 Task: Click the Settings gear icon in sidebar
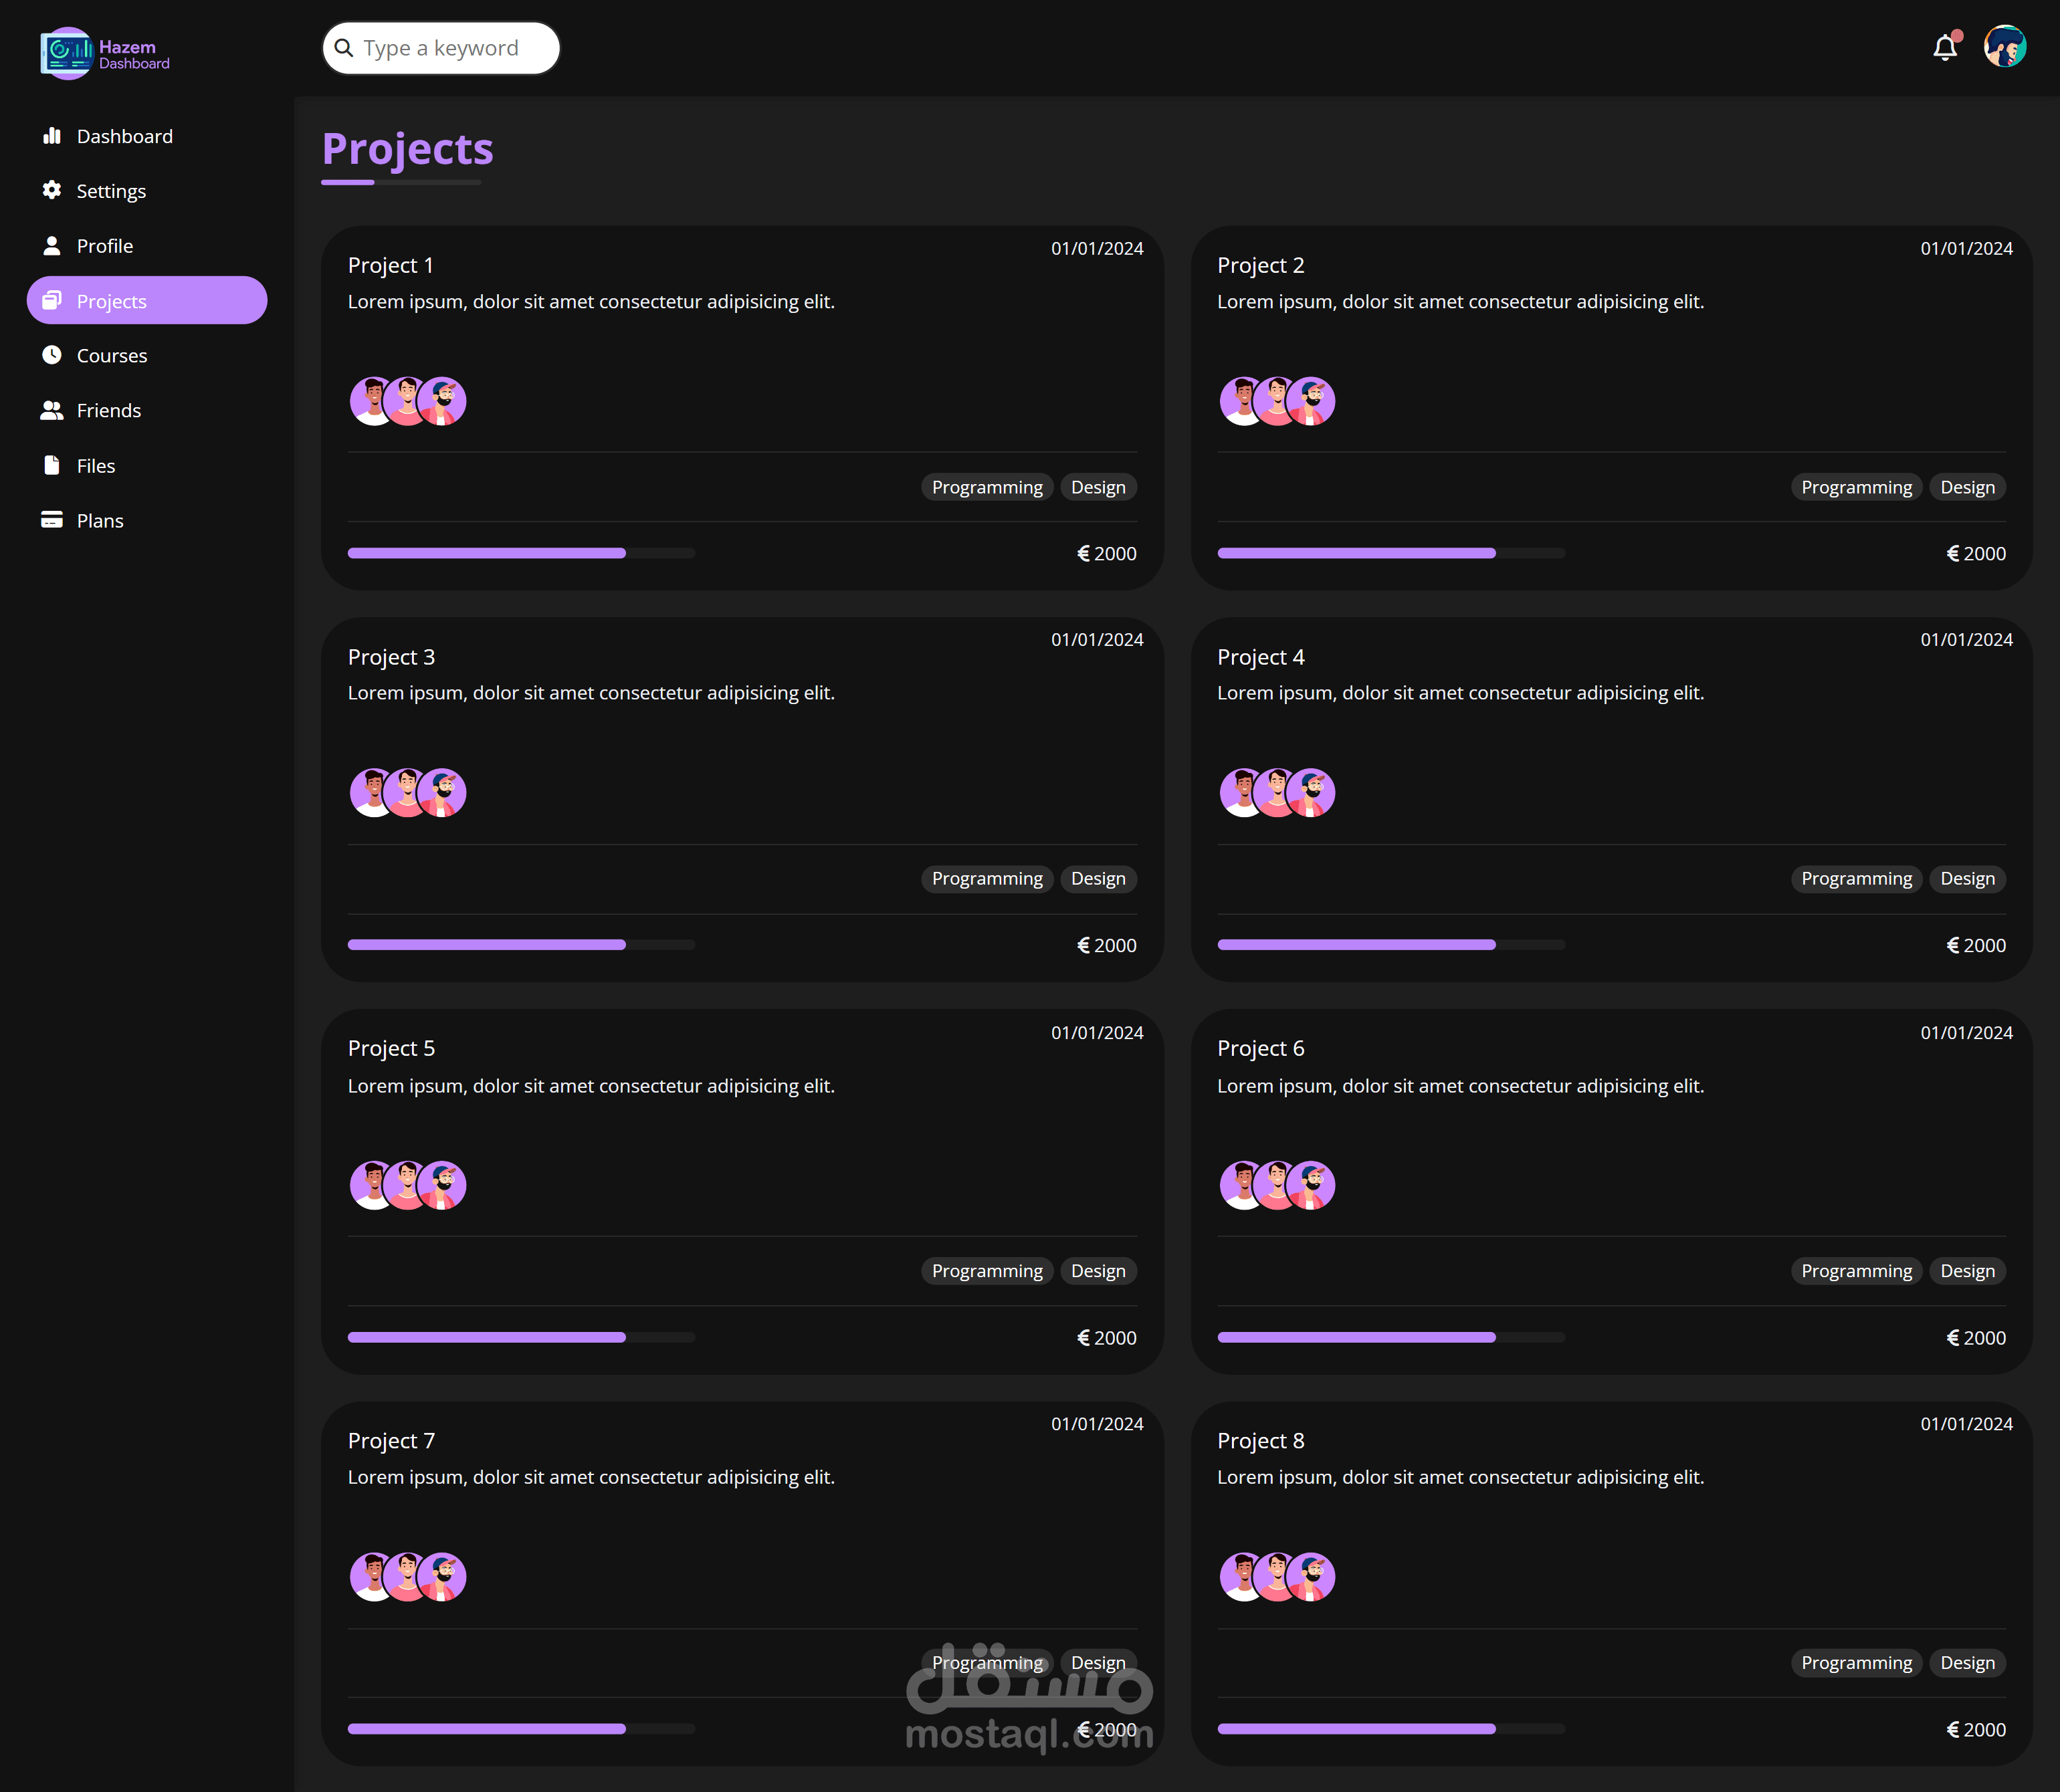(x=52, y=190)
